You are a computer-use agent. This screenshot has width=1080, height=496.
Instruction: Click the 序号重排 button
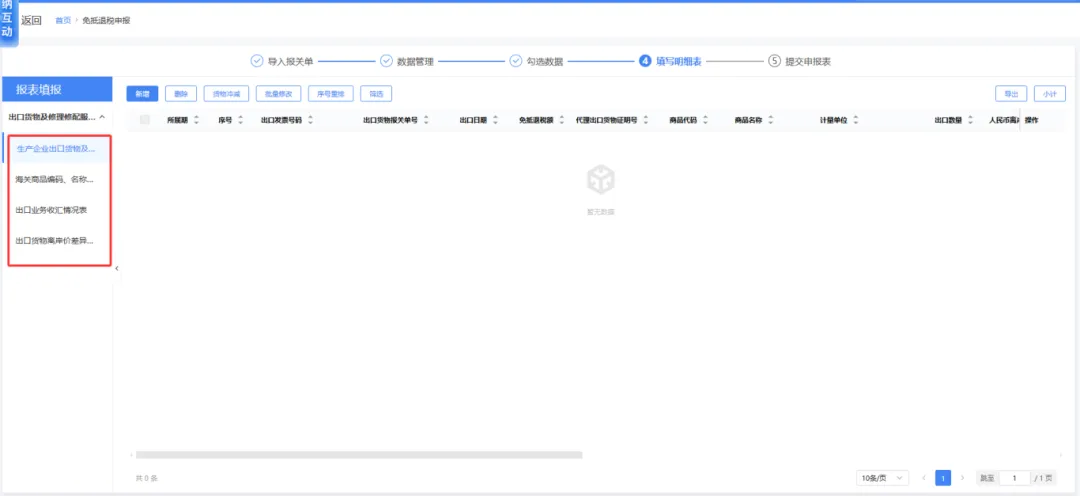(331, 94)
